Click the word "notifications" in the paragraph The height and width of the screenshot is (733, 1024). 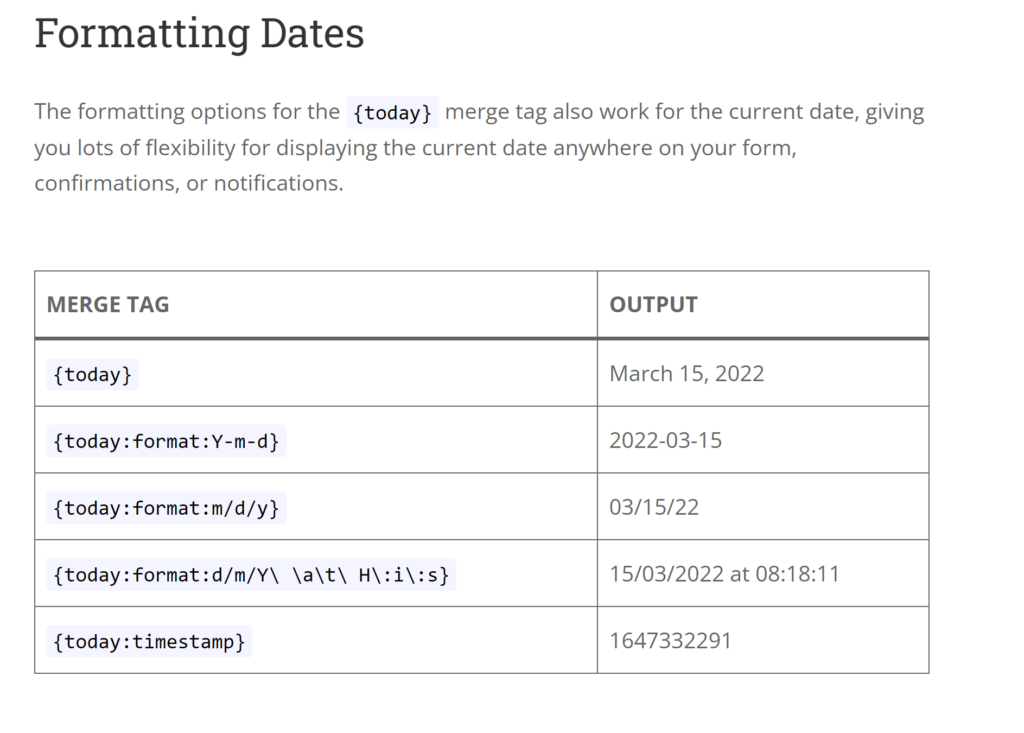[277, 184]
